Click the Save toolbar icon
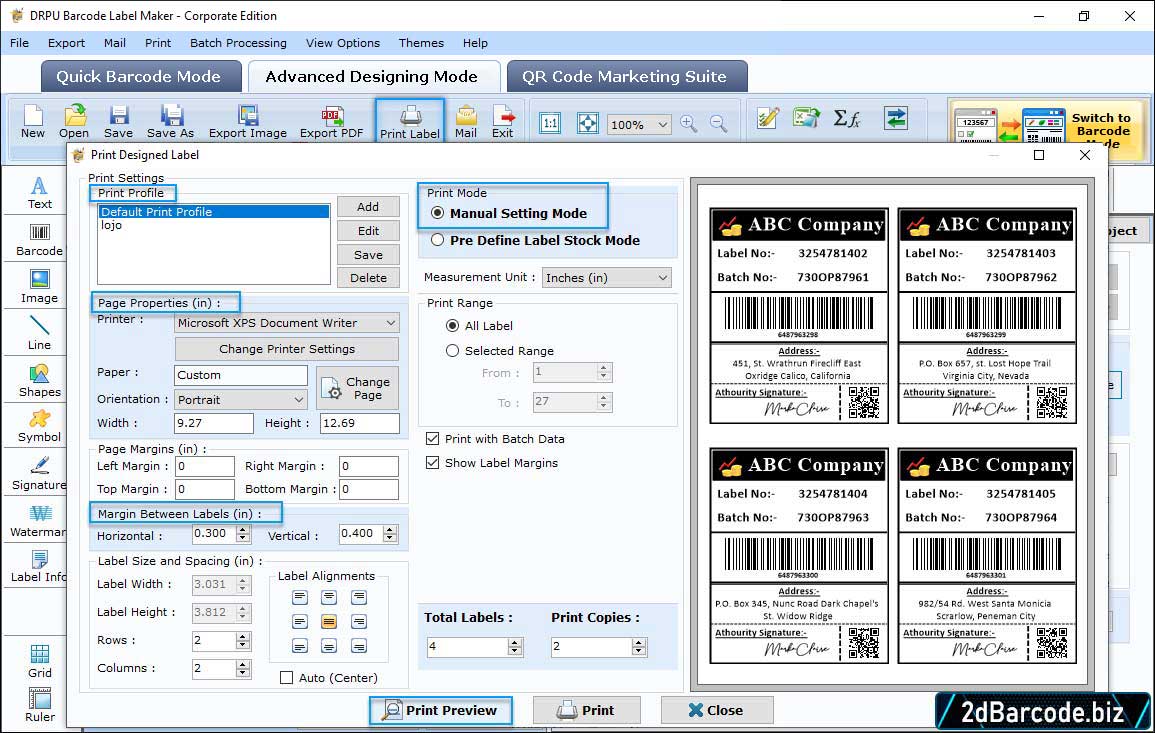Screen dimensions: 1155x733 click(119, 122)
